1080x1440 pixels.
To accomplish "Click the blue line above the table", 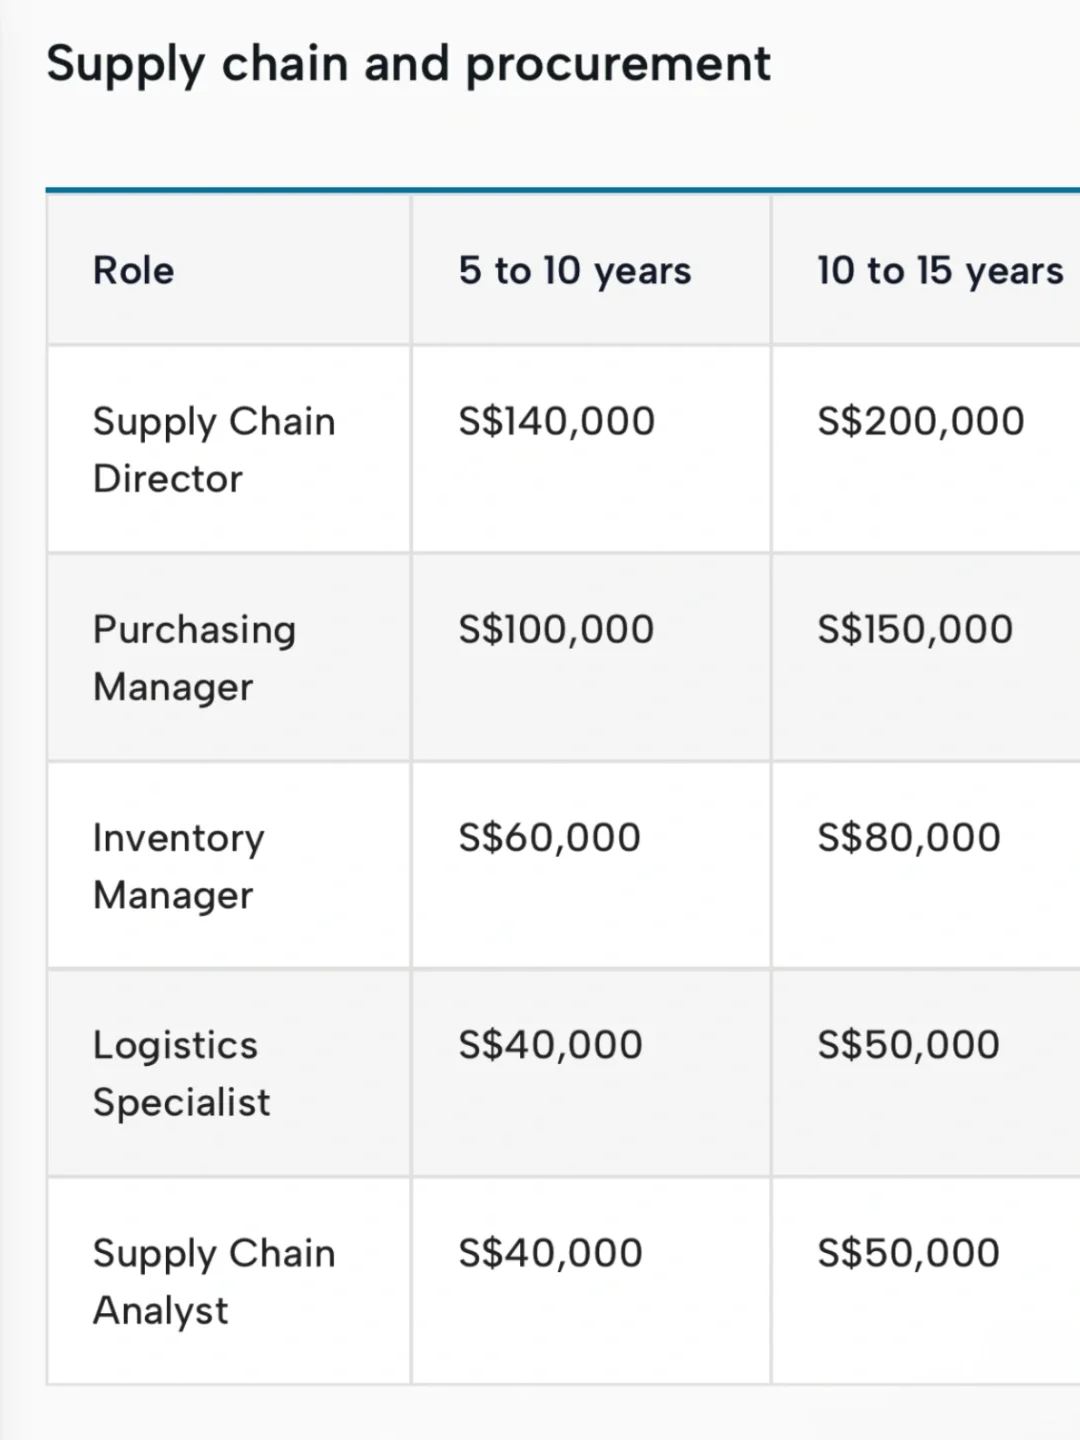I will pyautogui.click(x=563, y=189).
